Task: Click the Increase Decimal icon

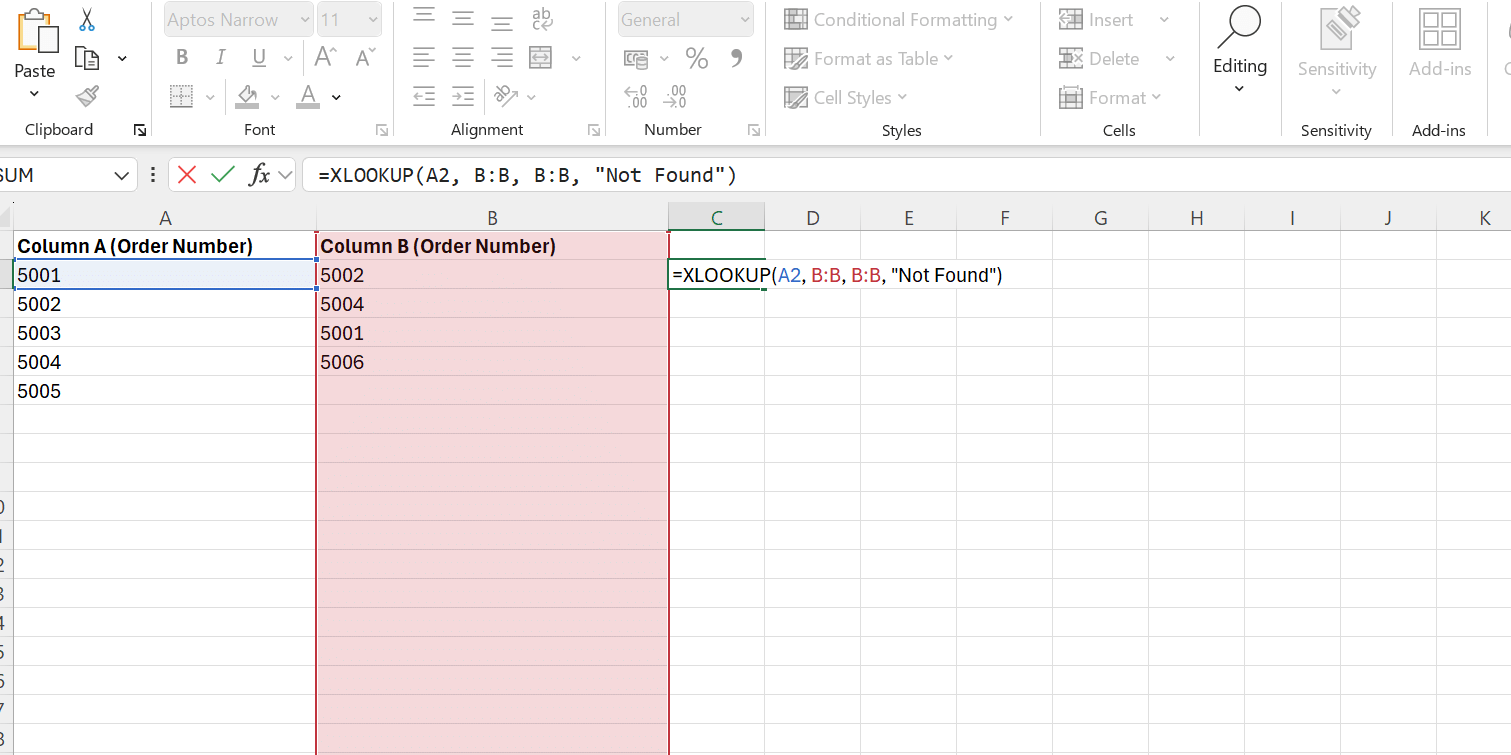Action: coord(636,97)
